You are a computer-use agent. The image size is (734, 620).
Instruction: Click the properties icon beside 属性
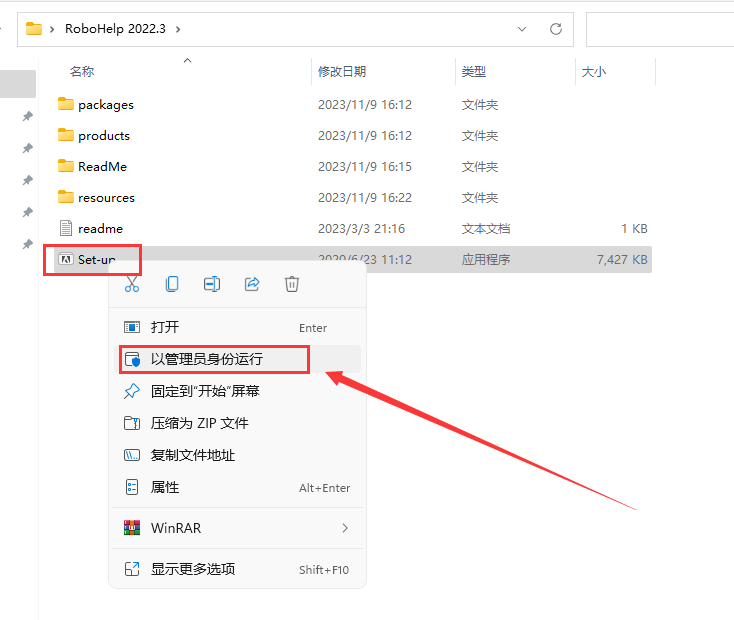point(132,487)
